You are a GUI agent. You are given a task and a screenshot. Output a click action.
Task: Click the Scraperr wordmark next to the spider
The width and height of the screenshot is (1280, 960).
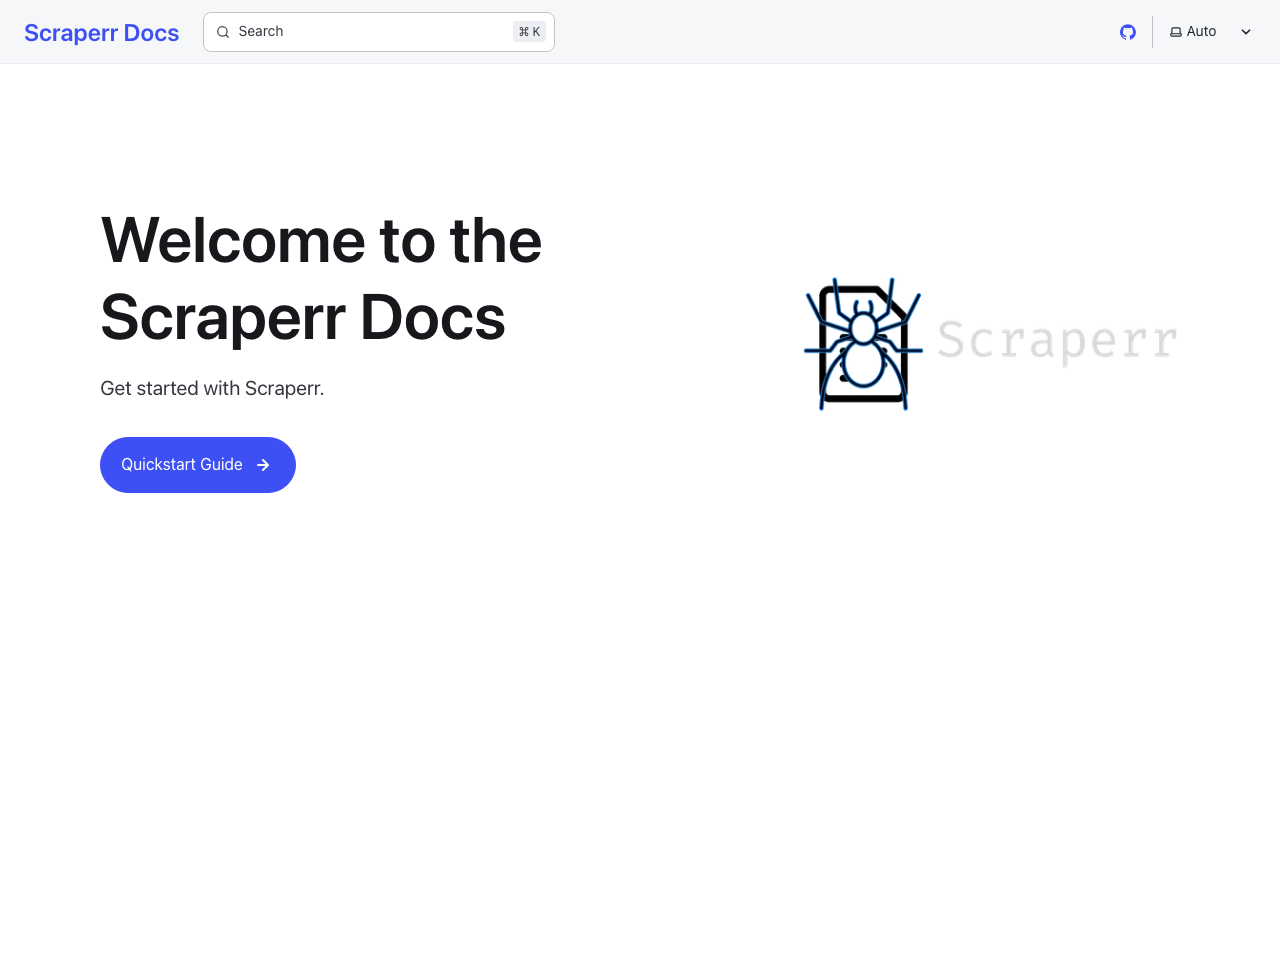coord(1056,341)
